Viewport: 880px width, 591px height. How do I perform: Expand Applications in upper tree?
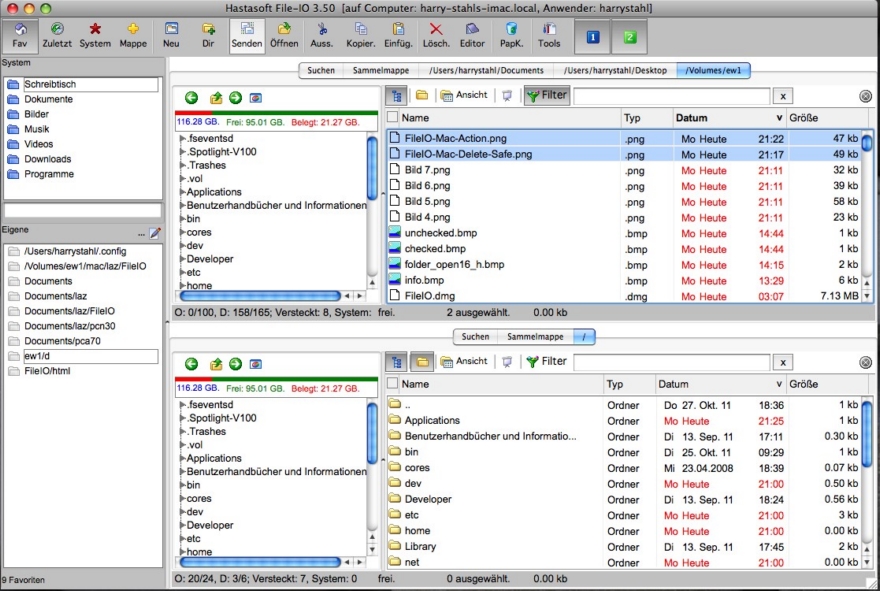(182, 192)
